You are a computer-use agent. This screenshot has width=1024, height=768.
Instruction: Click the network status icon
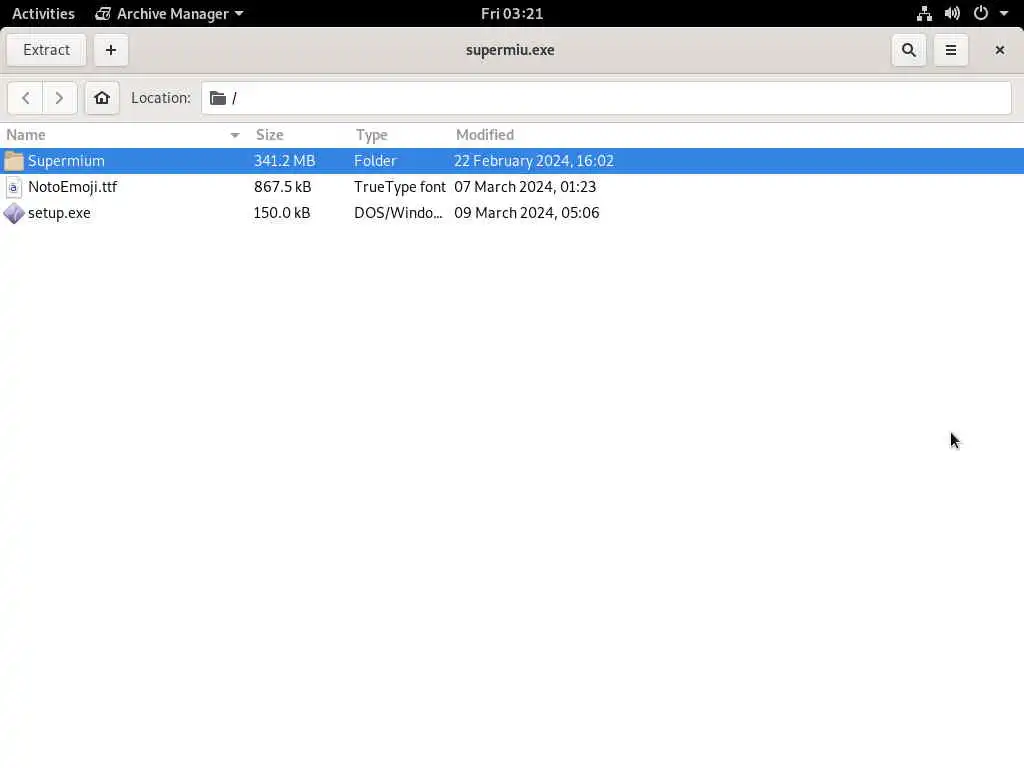(x=924, y=14)
